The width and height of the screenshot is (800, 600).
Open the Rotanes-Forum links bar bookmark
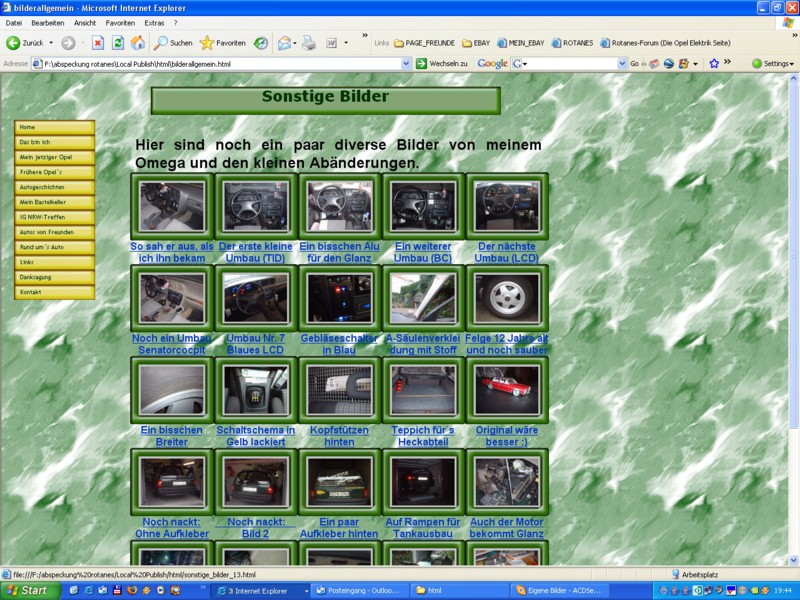point(668,43)
